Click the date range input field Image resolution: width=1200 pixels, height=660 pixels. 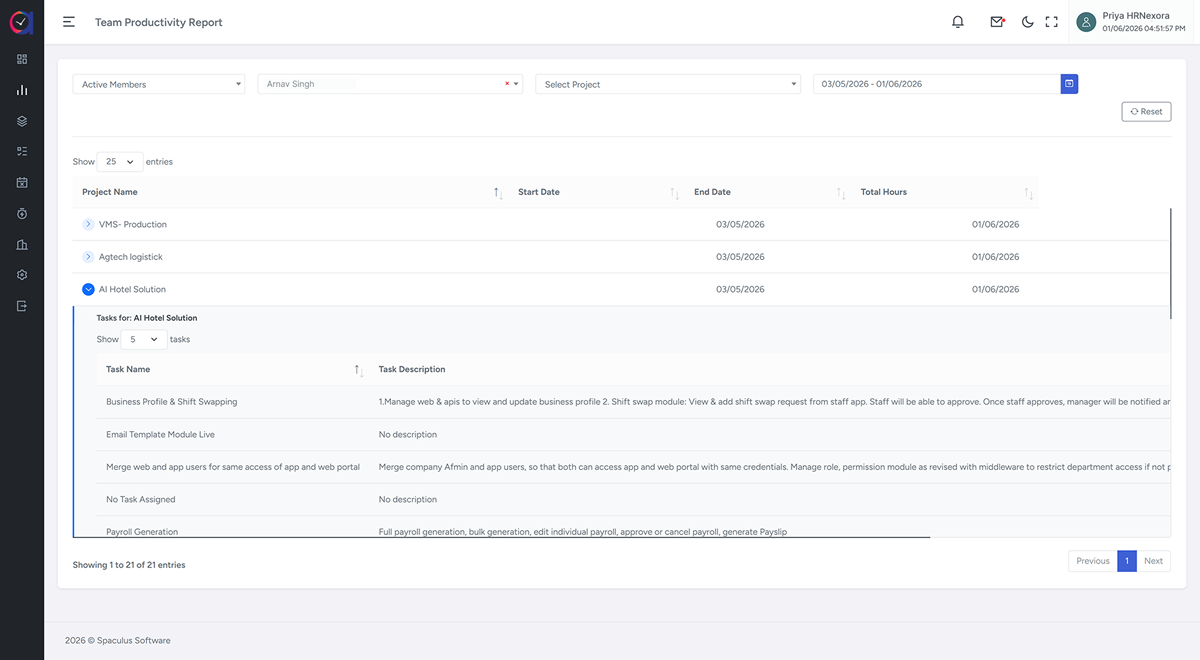(937, 84)
